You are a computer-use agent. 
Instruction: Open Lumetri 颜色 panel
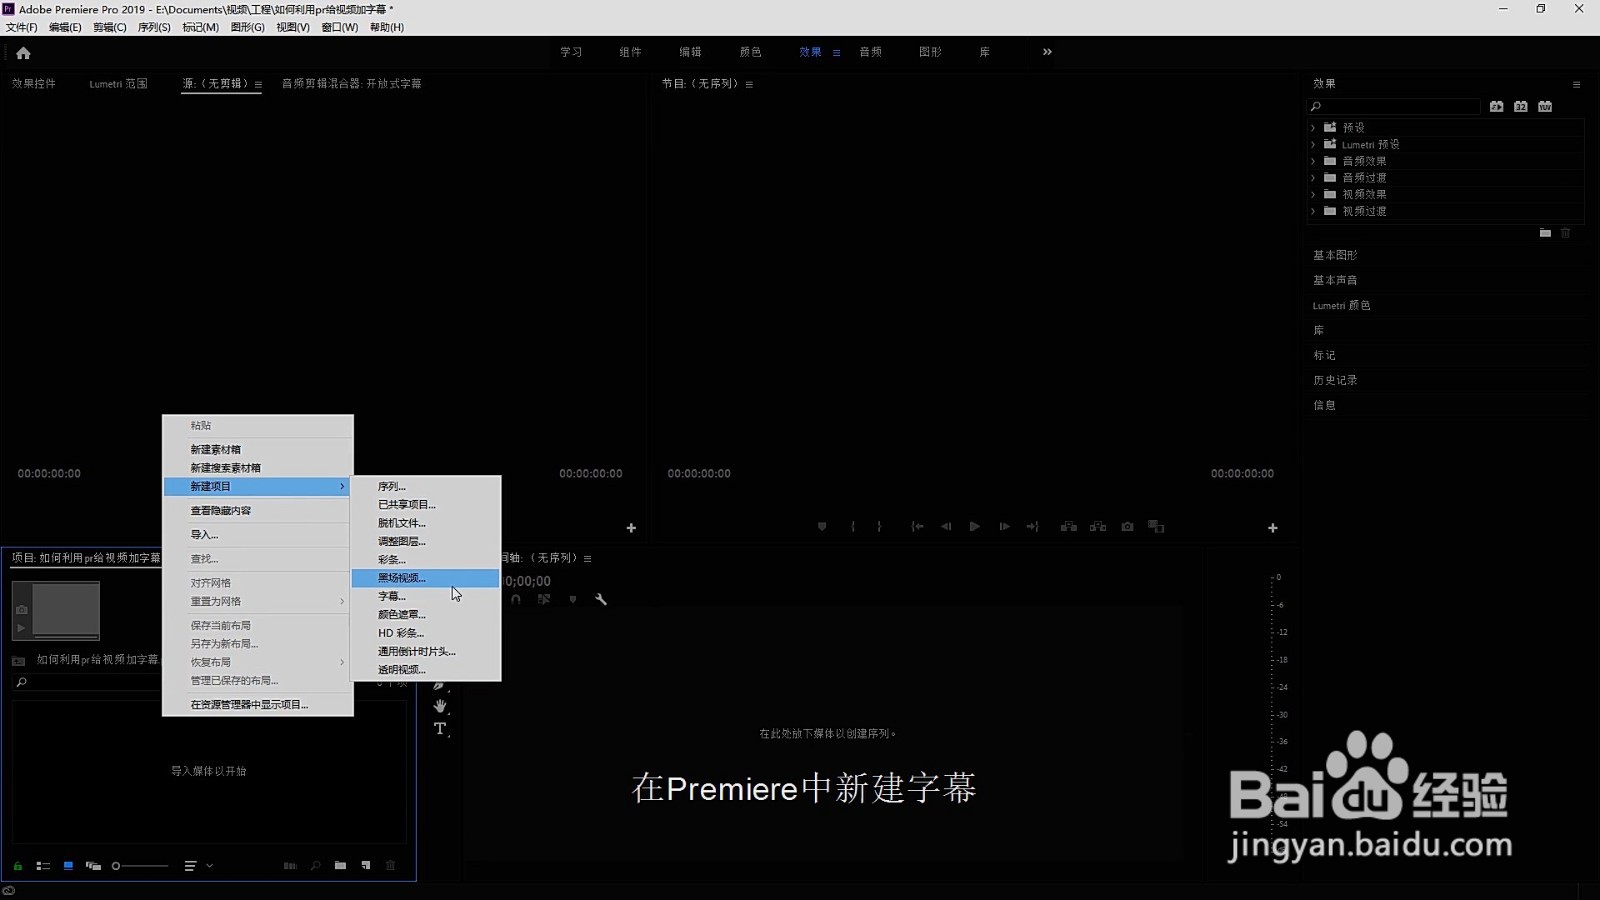coord(1341,305)
